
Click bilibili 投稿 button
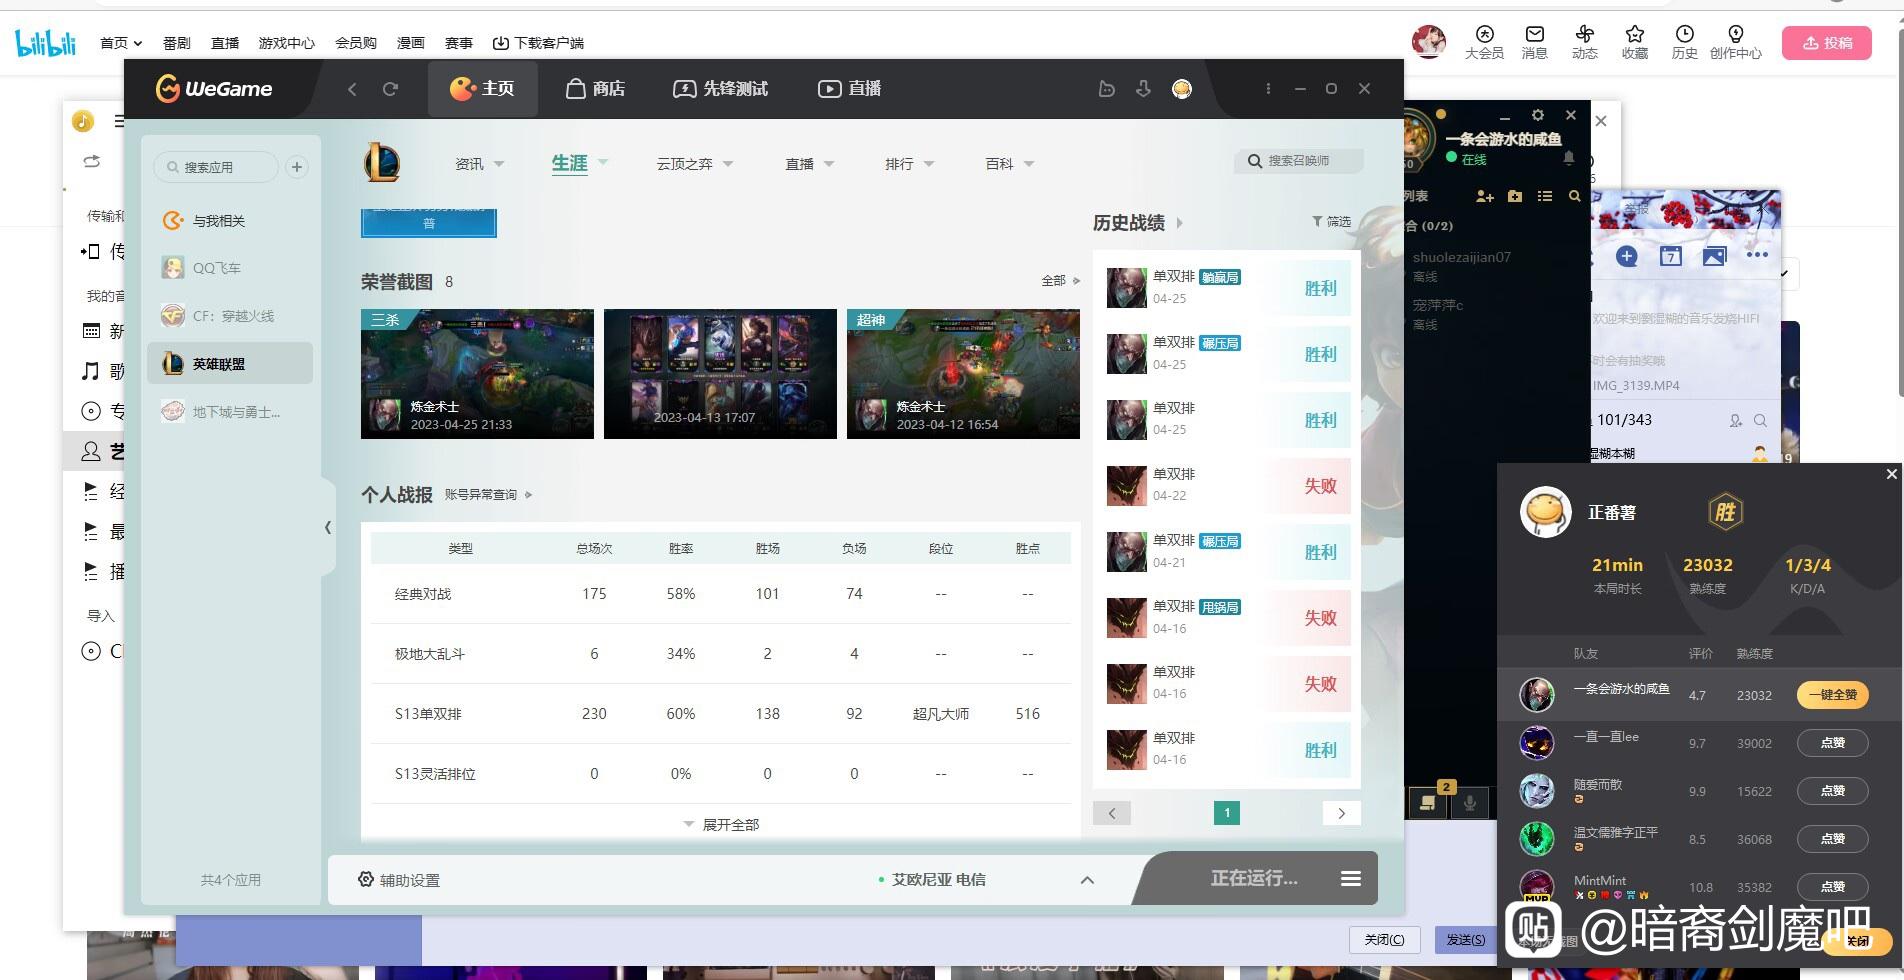(x=1827, y=43)
